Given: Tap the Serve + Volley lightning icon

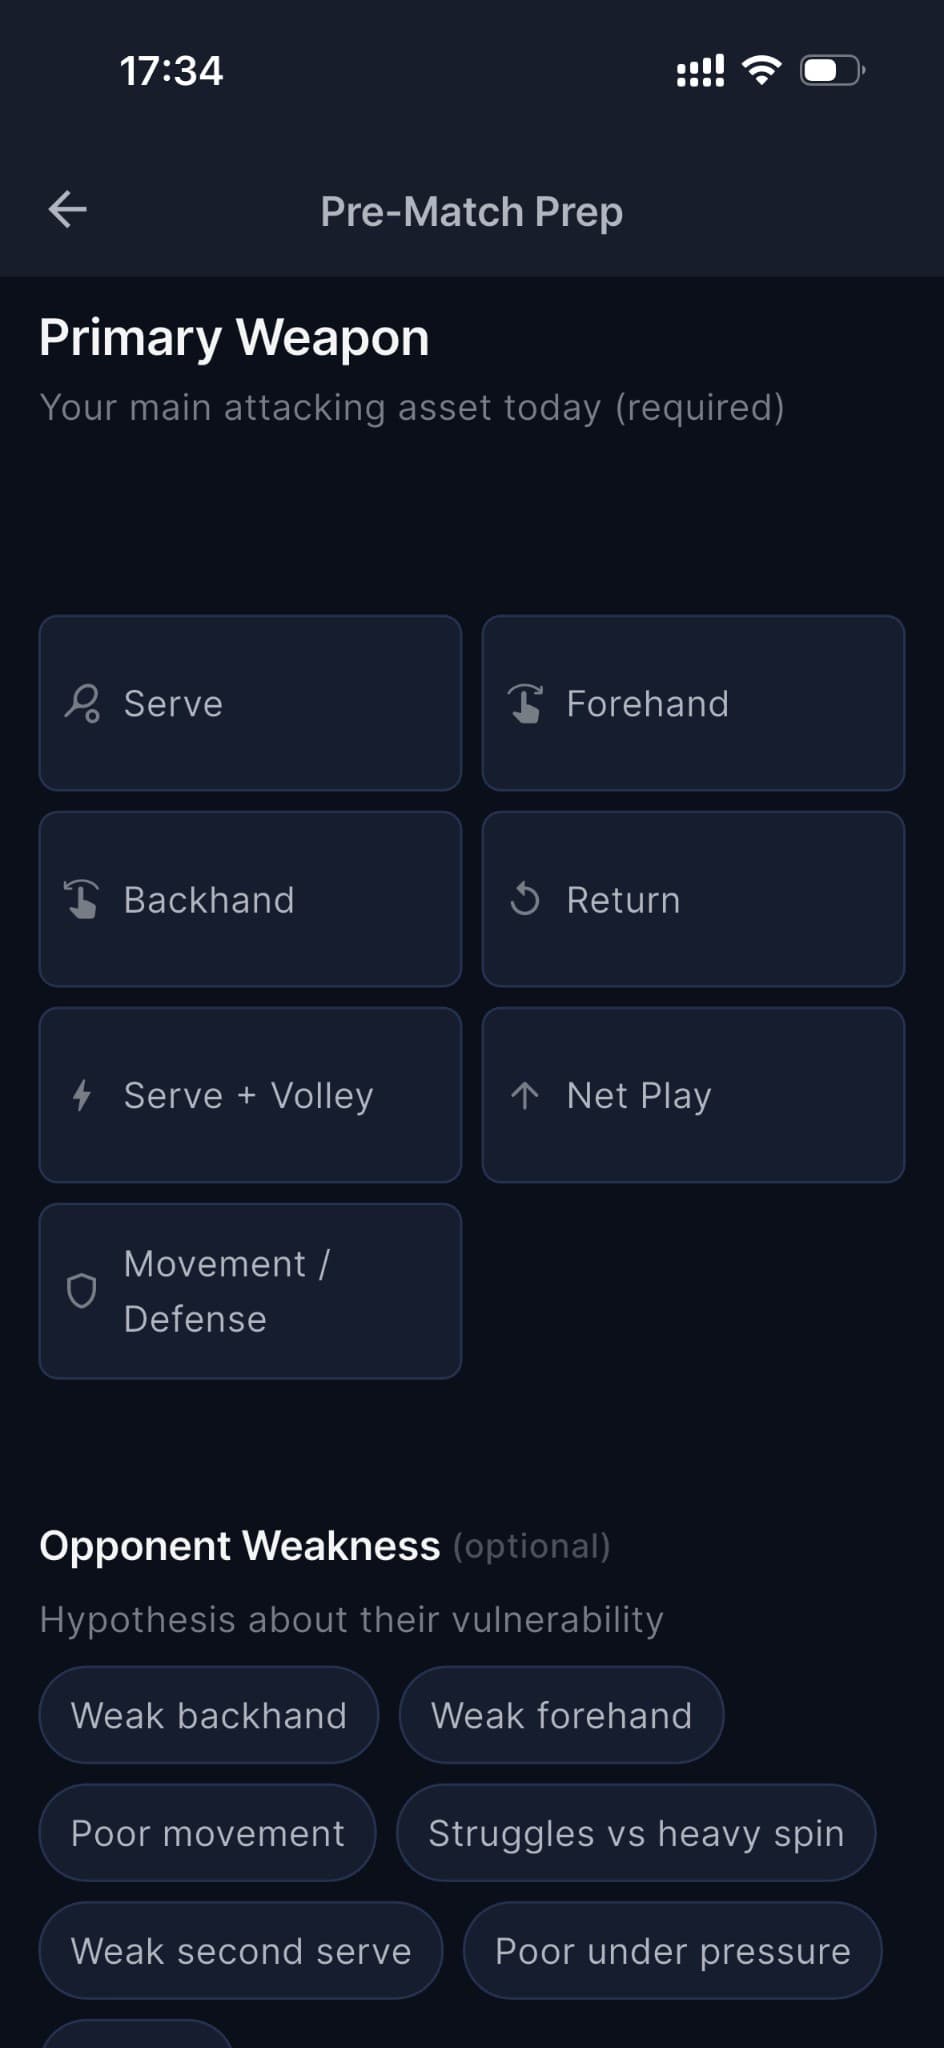Looking at the screenshot, I should coord(82,1095).
